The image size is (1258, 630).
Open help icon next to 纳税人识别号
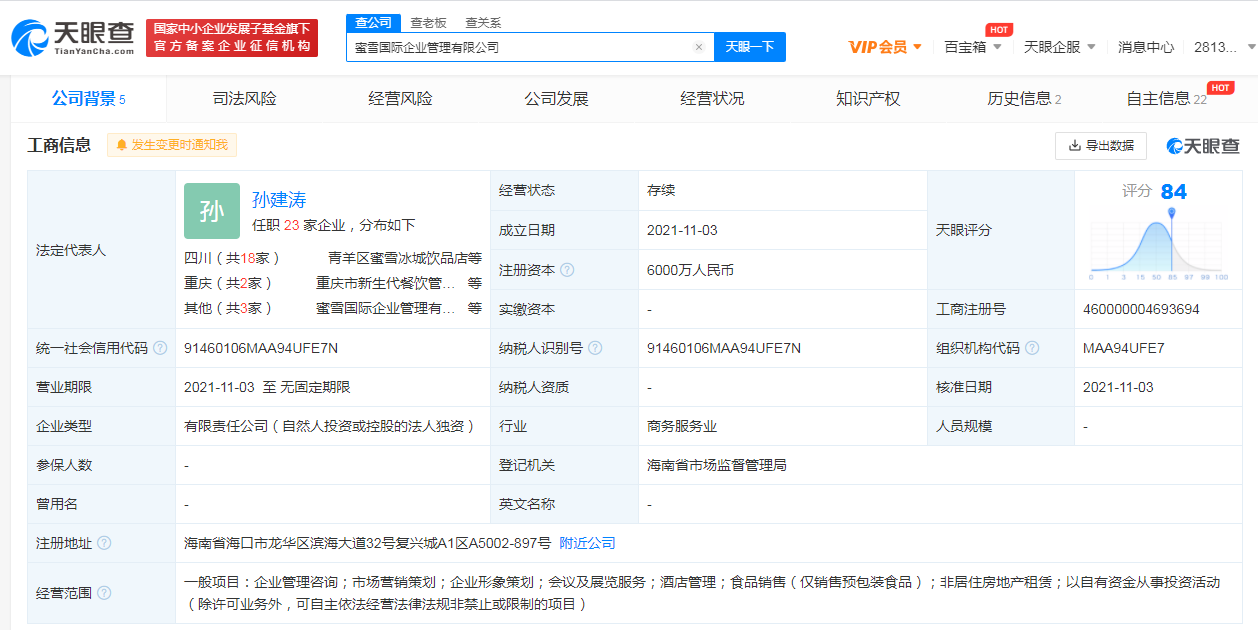pos(595,348)
